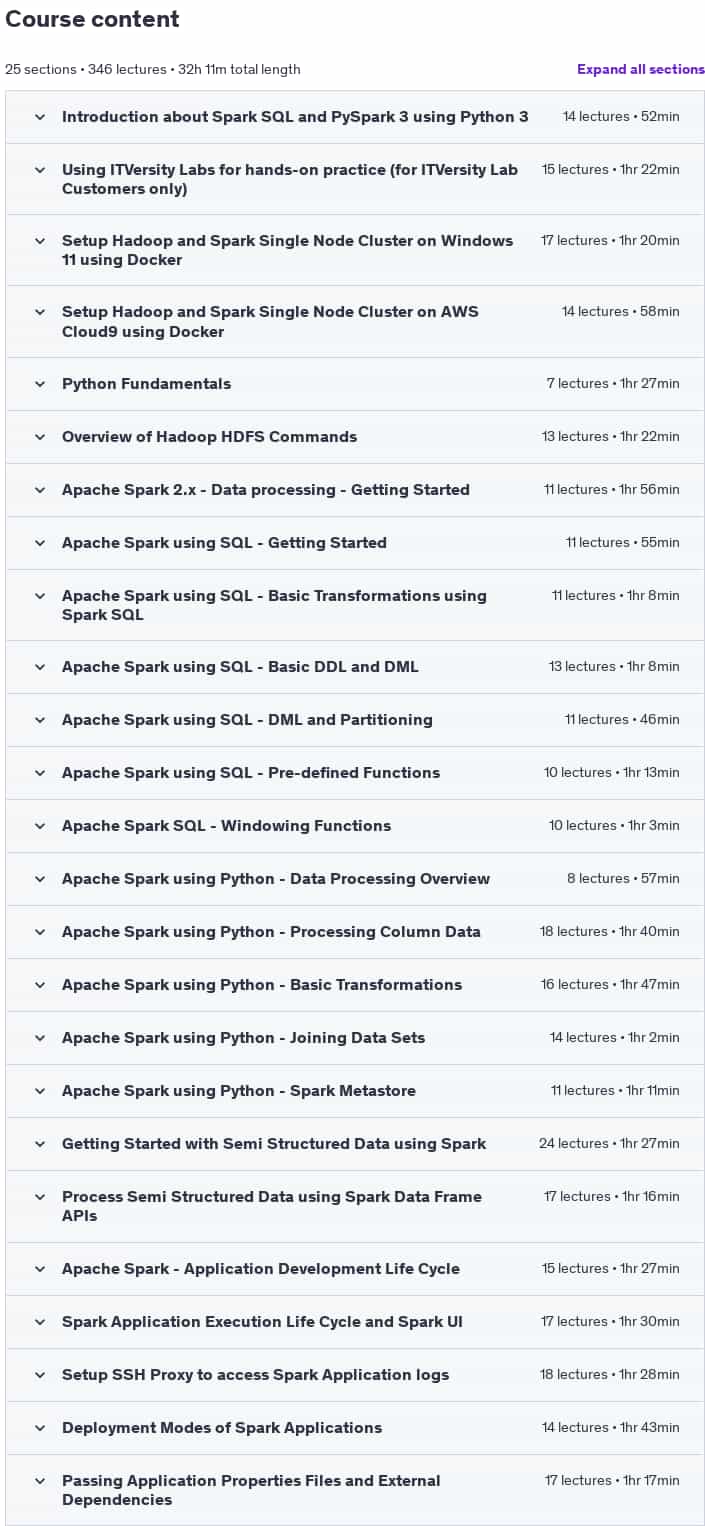Open Apache Spark 2.x - Data processing title

(x=266, y=490)
